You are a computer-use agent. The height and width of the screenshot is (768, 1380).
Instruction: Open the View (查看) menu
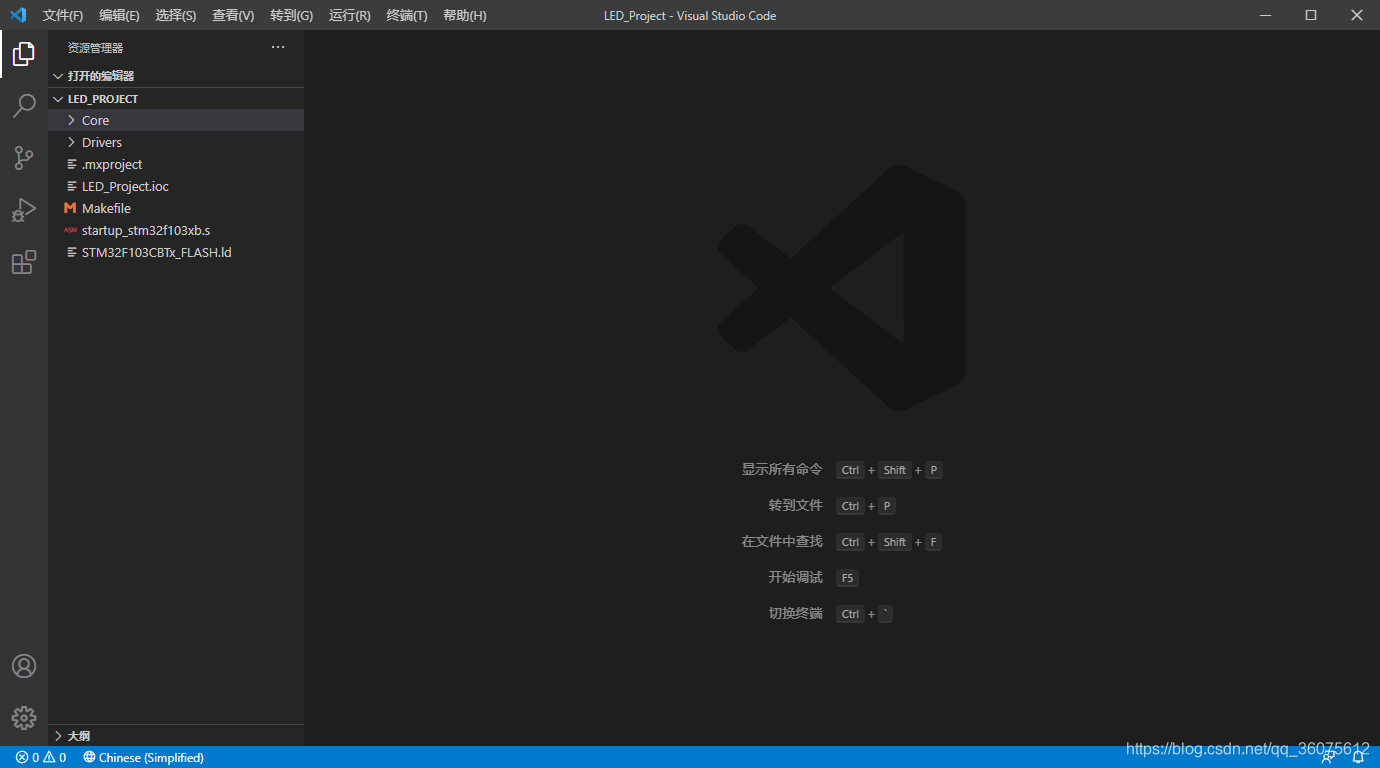coord(233,15)
